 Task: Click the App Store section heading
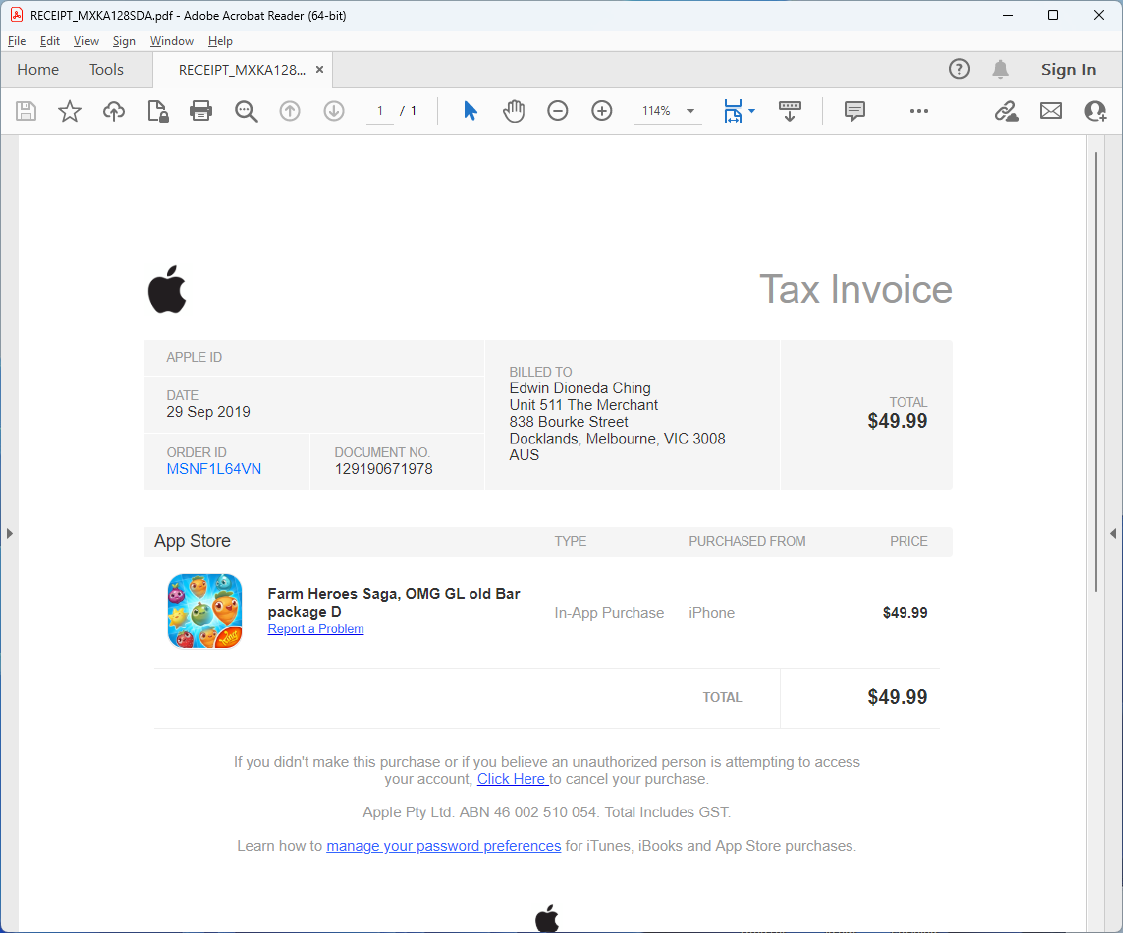point(192,541)
